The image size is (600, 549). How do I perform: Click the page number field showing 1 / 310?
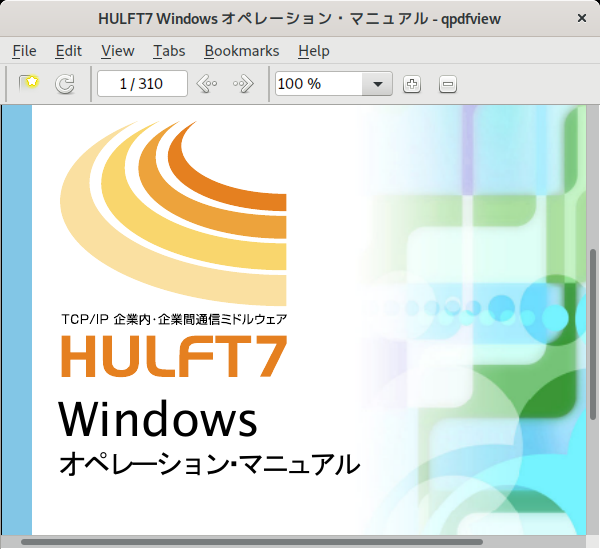[x=142, y=83]
